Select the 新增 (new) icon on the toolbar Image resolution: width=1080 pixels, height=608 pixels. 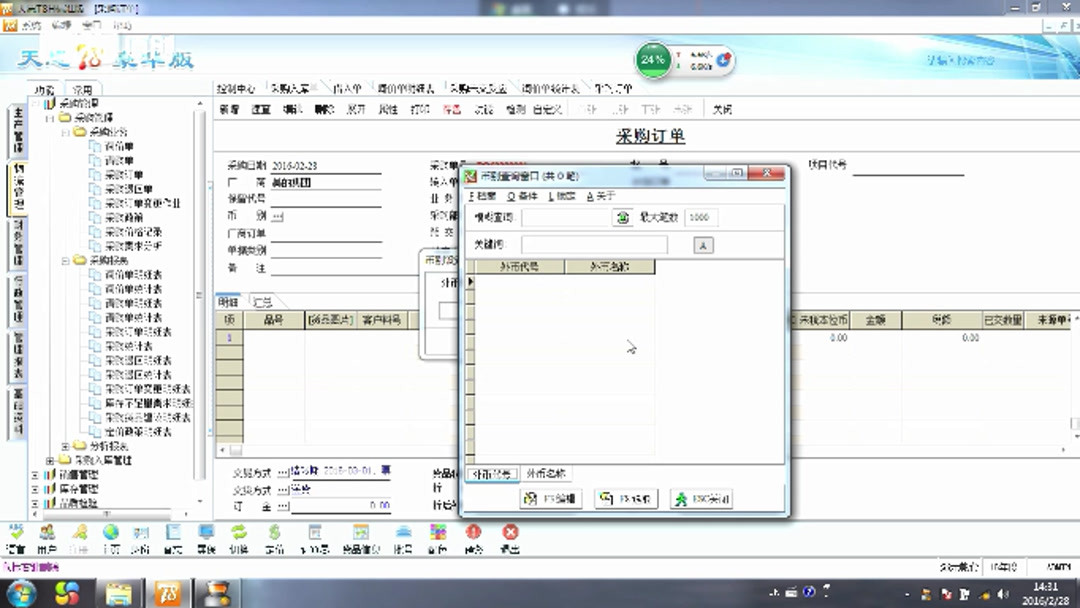click(x=228, y=110)
